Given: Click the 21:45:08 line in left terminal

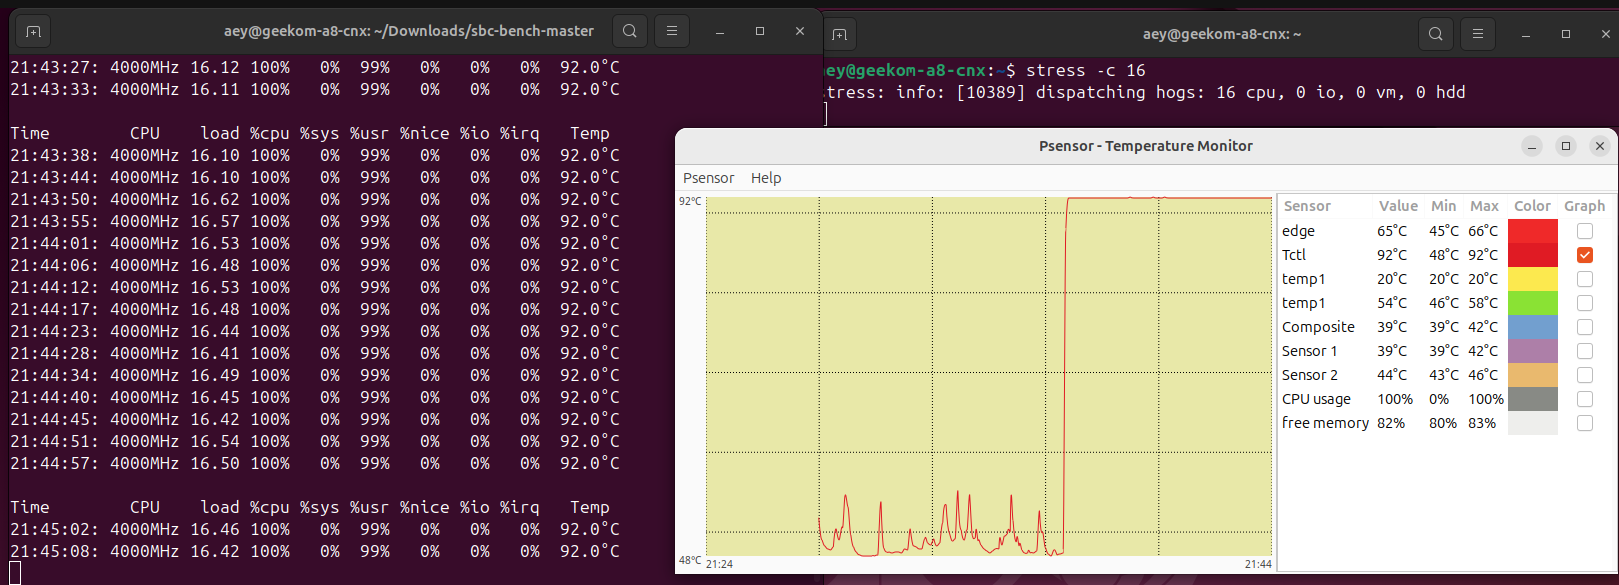Looking at the screenshot, I should point(315,551).
